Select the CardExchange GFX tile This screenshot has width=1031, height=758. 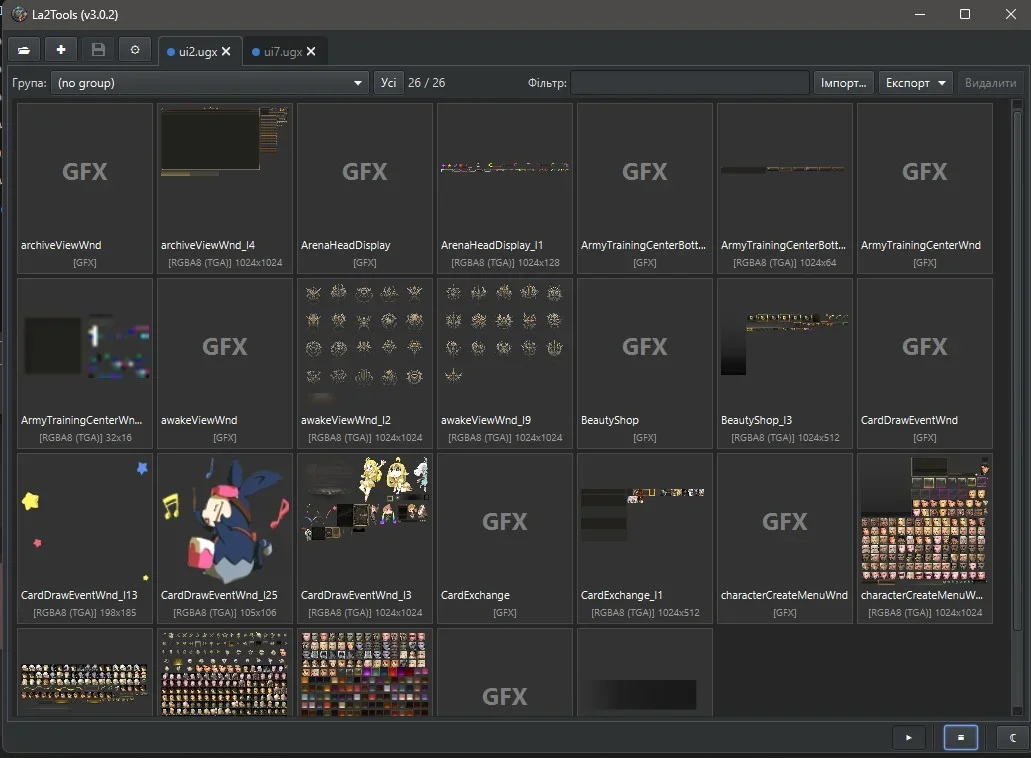(505, 538)
